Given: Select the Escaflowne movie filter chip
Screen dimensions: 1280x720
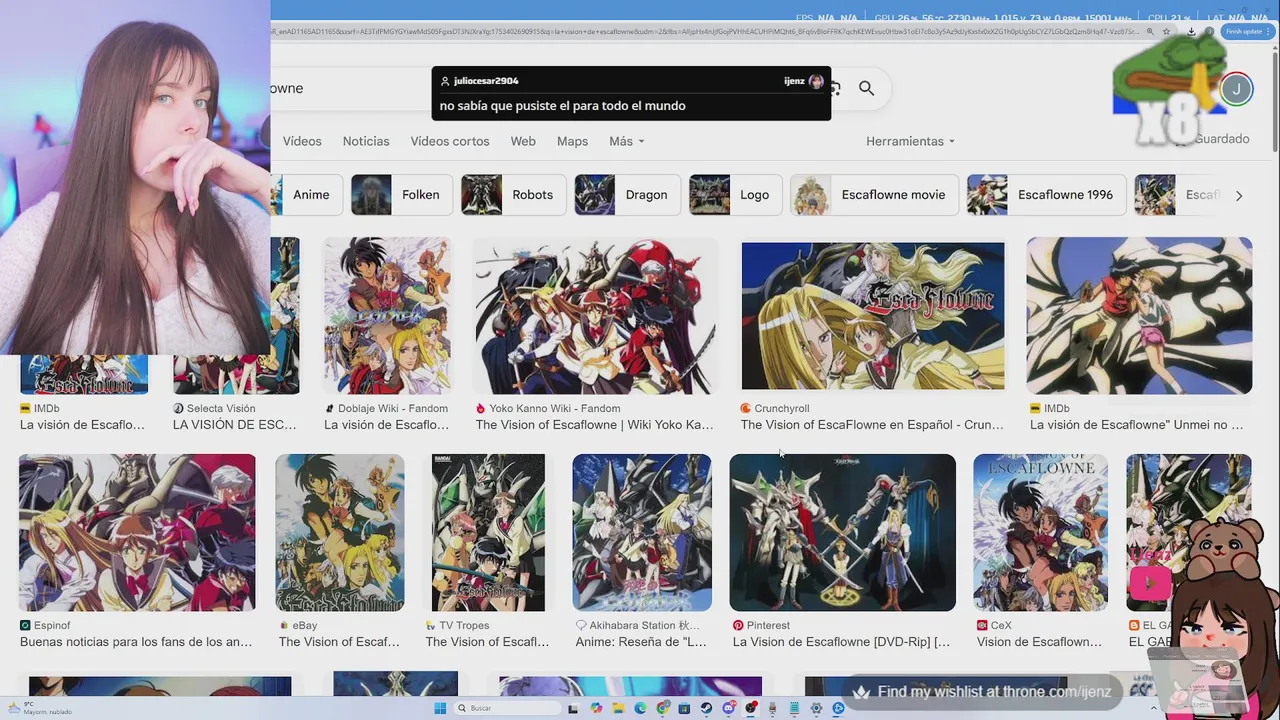Looking at the screenshot, I should click(x=874, y=195).
